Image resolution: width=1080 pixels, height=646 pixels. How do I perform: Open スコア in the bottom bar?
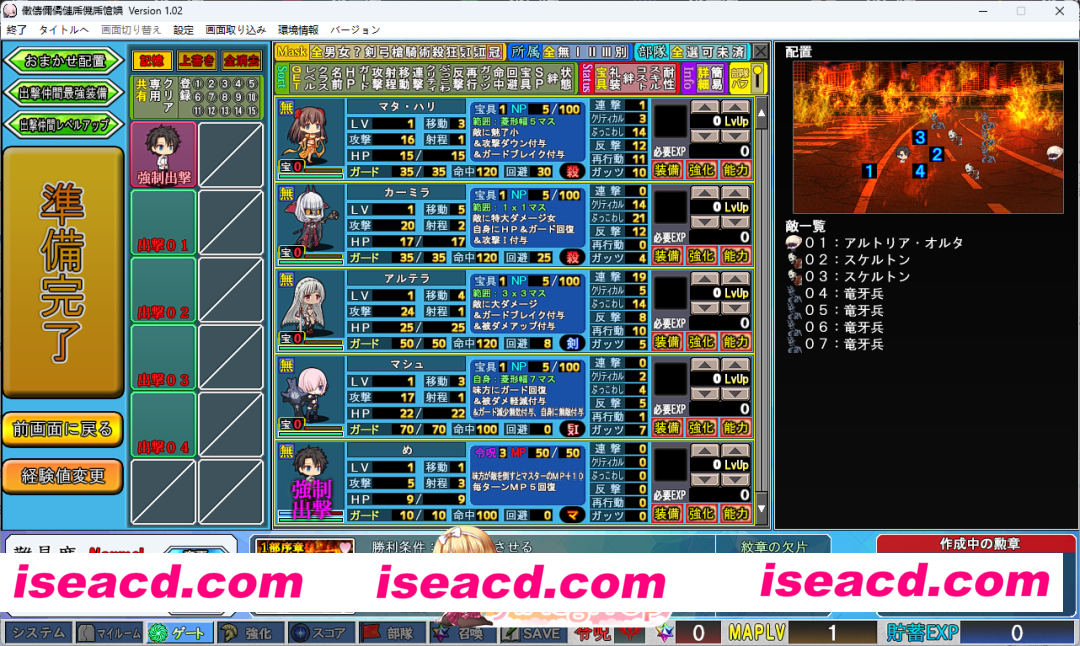click(320, 633)
